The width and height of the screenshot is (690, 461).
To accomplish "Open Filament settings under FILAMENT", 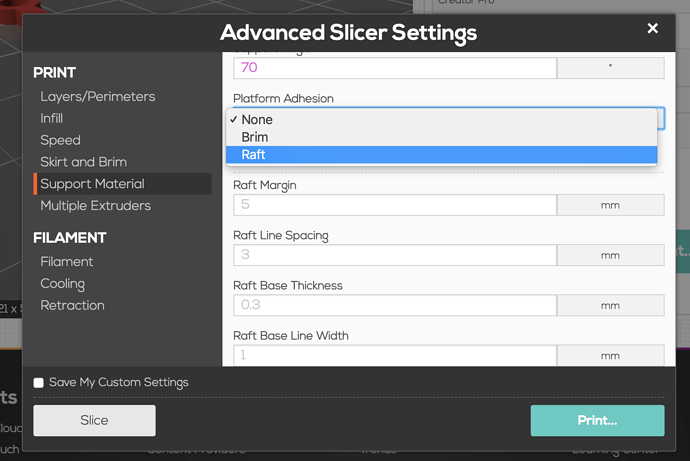I will click(67, 262).
